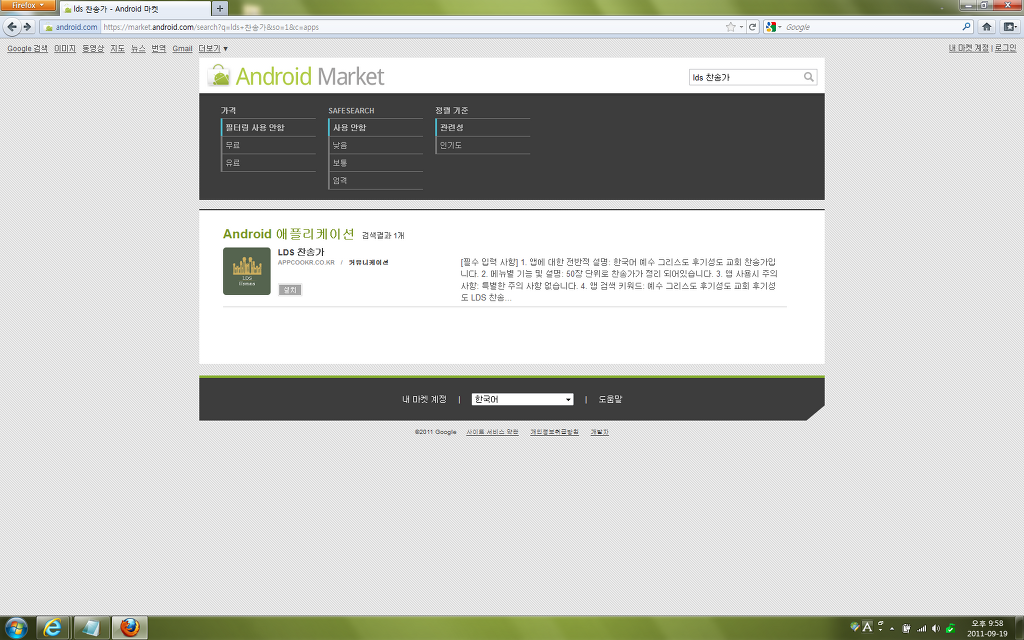
Task: Click the android.com site identity icon
Action: click(70, 27)
